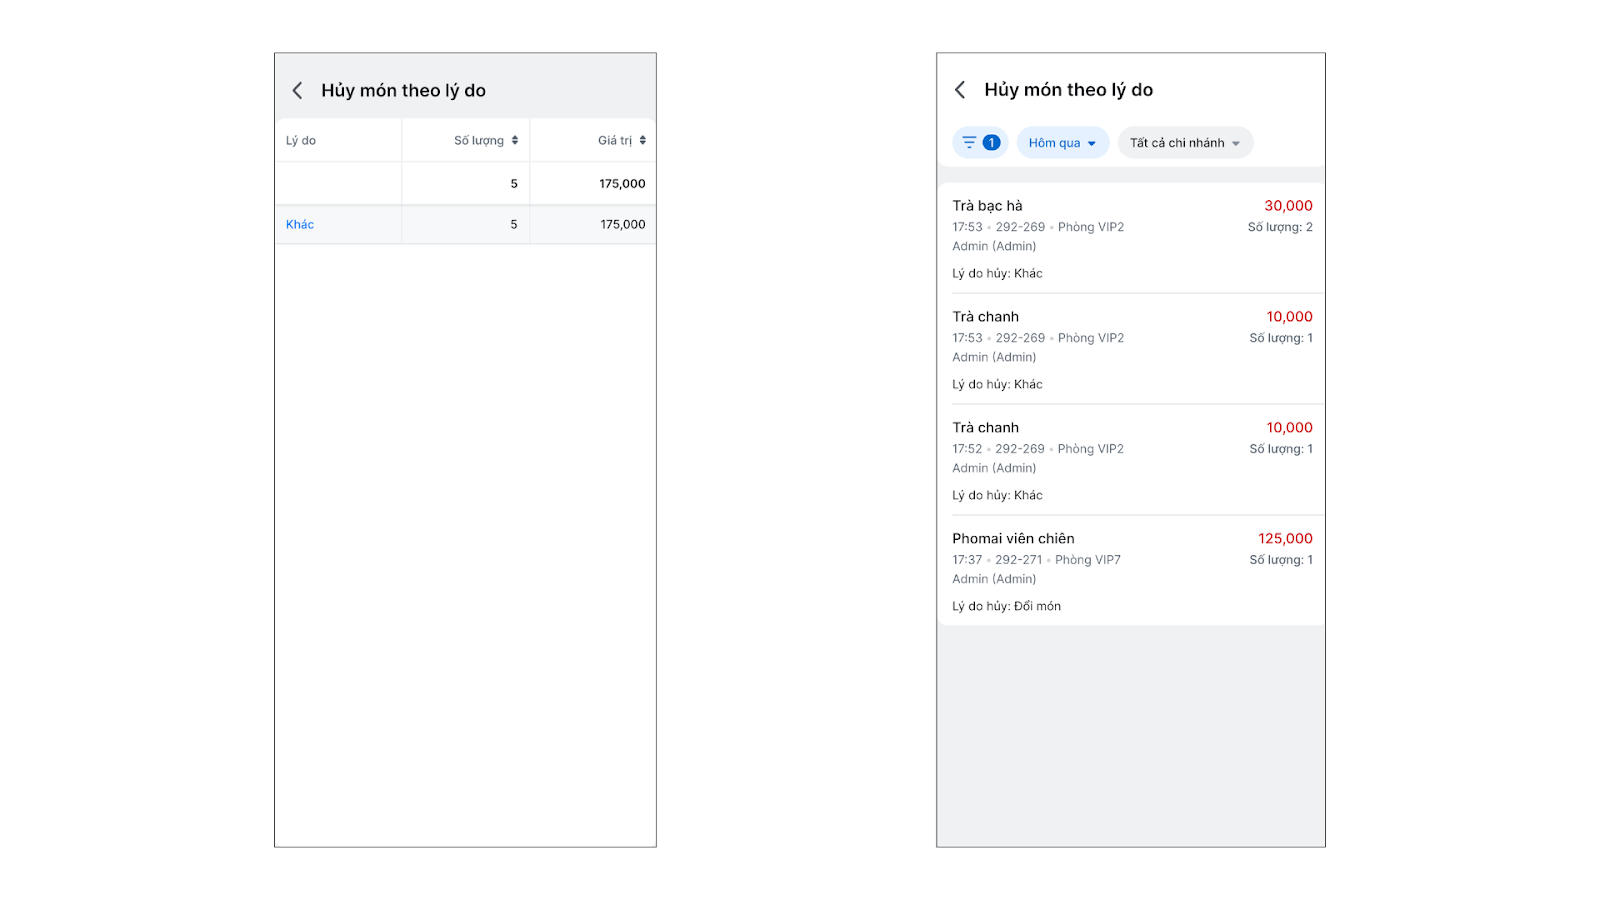Click the Số lượng column header text
The image size is (1600, 900).
pos(479,141)
